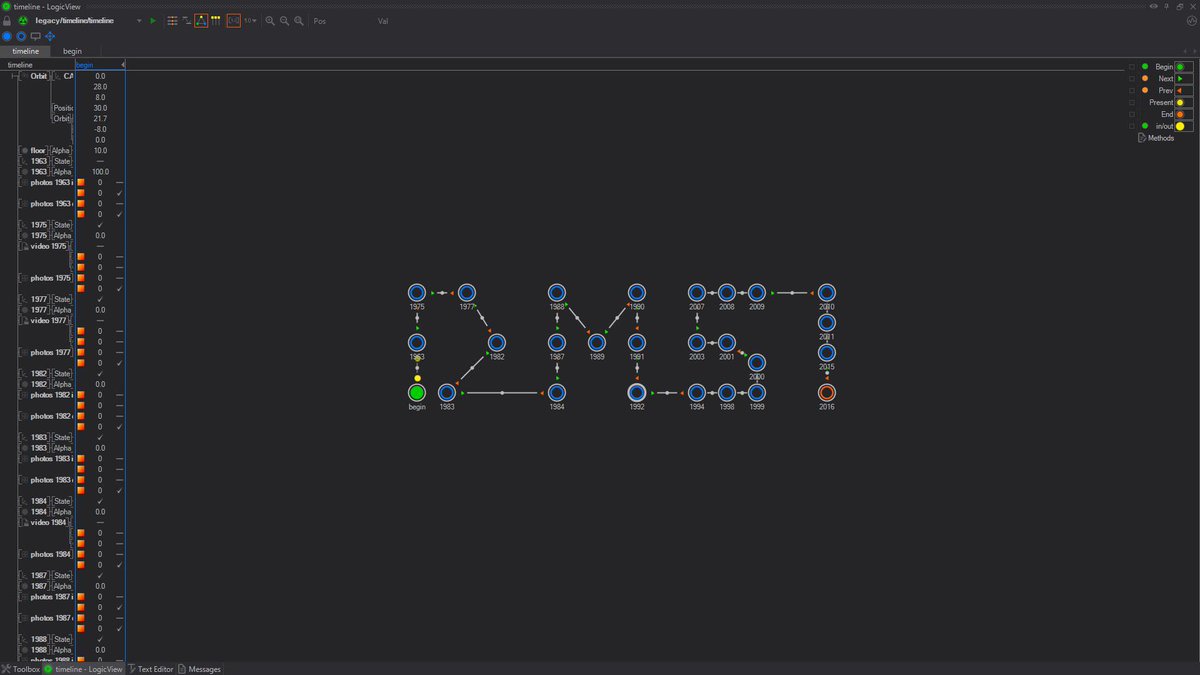Screen dimensions: 1200x675
Task: Select the 2003 node in the graph
Action: click(697, 342)
